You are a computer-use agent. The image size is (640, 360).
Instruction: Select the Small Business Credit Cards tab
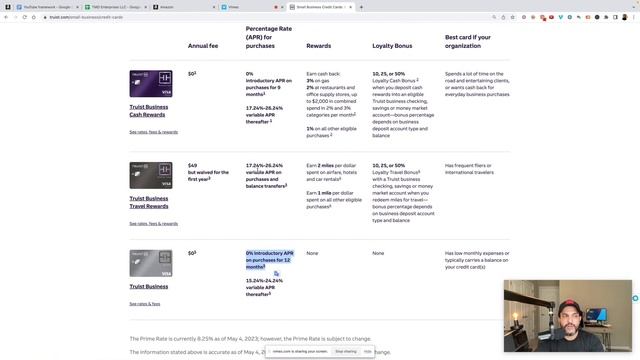[x=320, y=7]
